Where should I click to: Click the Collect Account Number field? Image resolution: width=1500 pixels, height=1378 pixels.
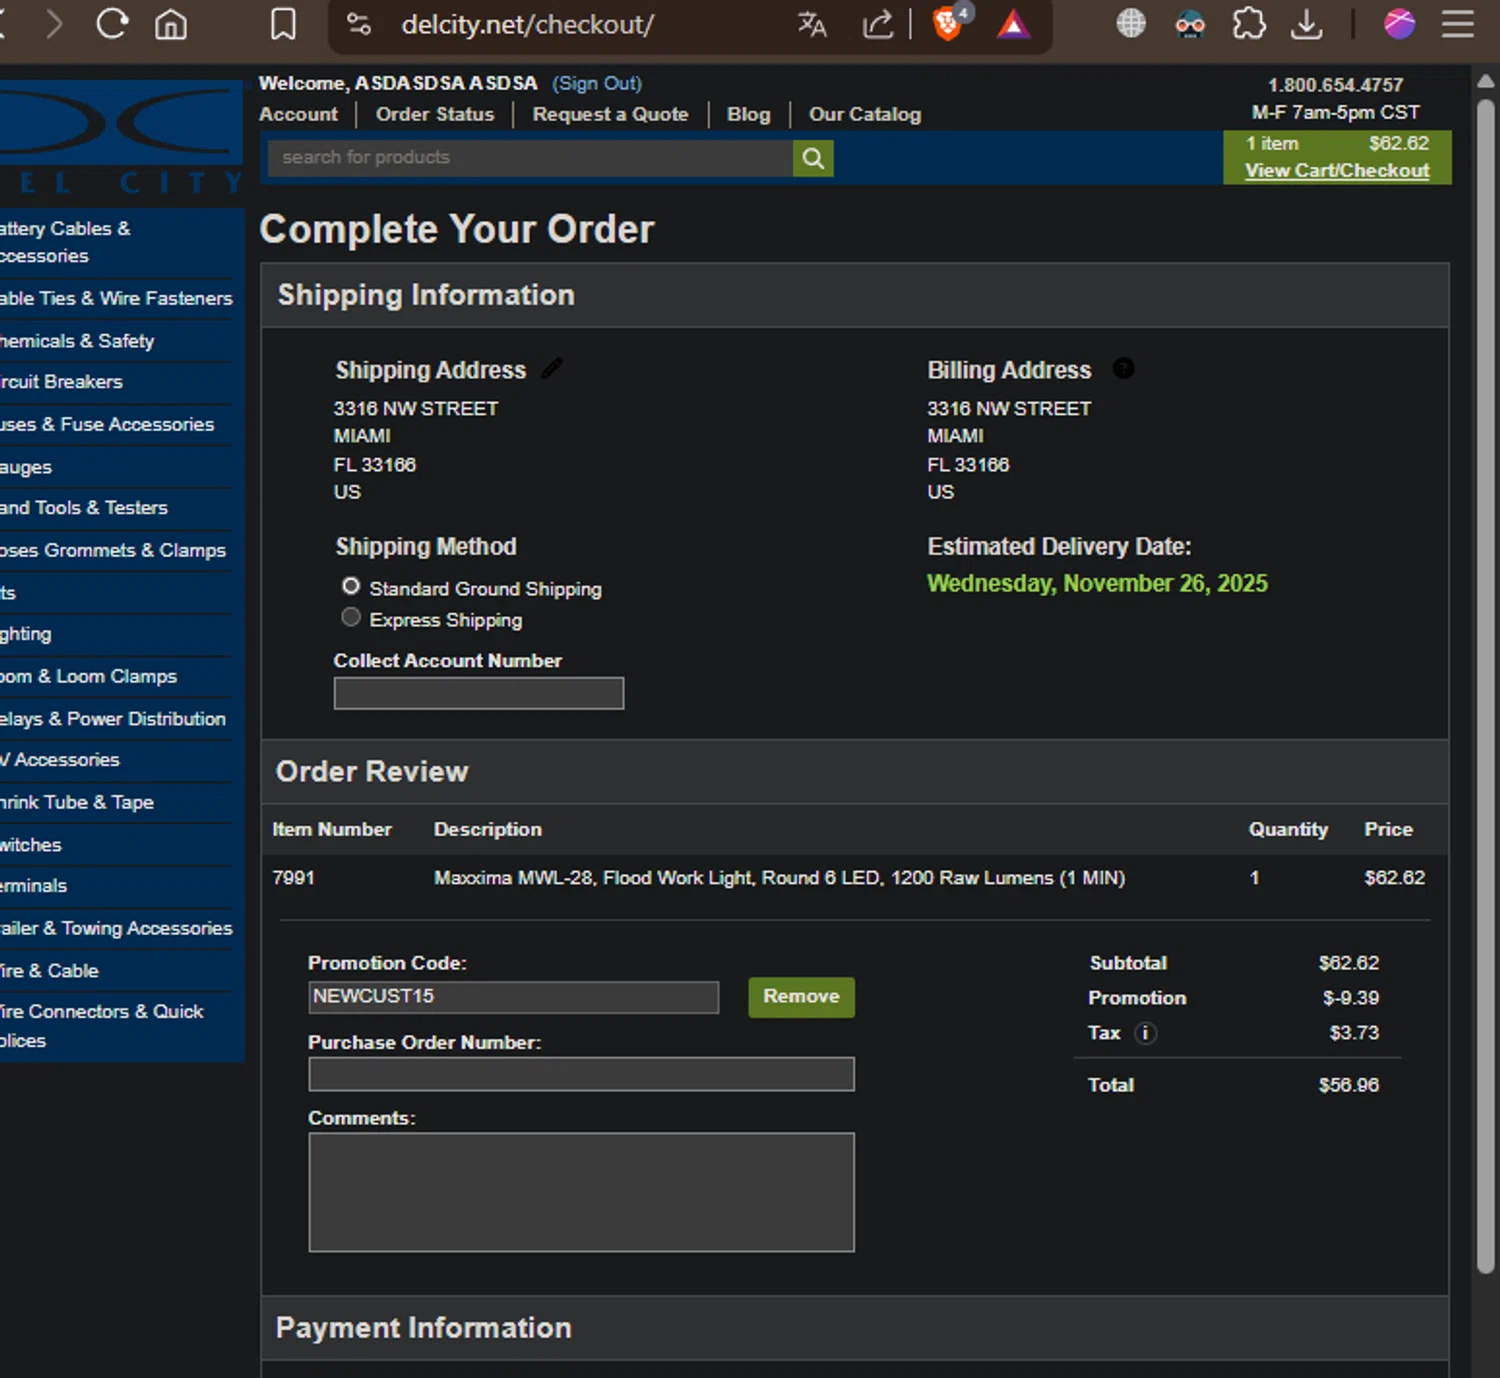pyautogui.click(x=479, y=693)
